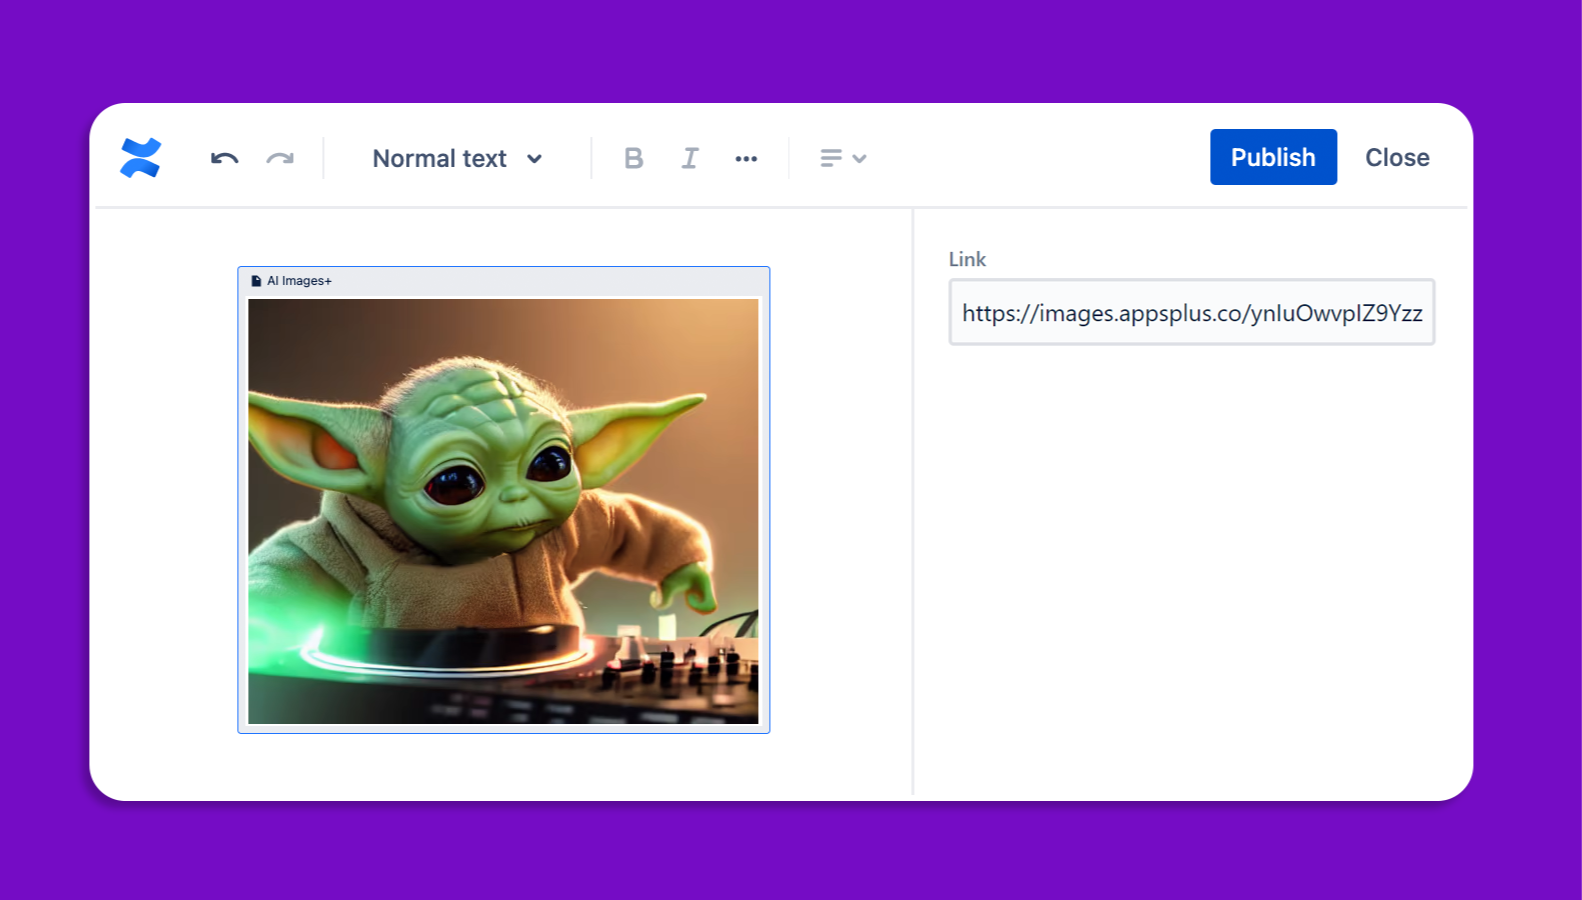Image resolution: width=1582 pixels, height=900 pixels.
Task: Click the Confluence logo icon
Action: coord(140,158)
